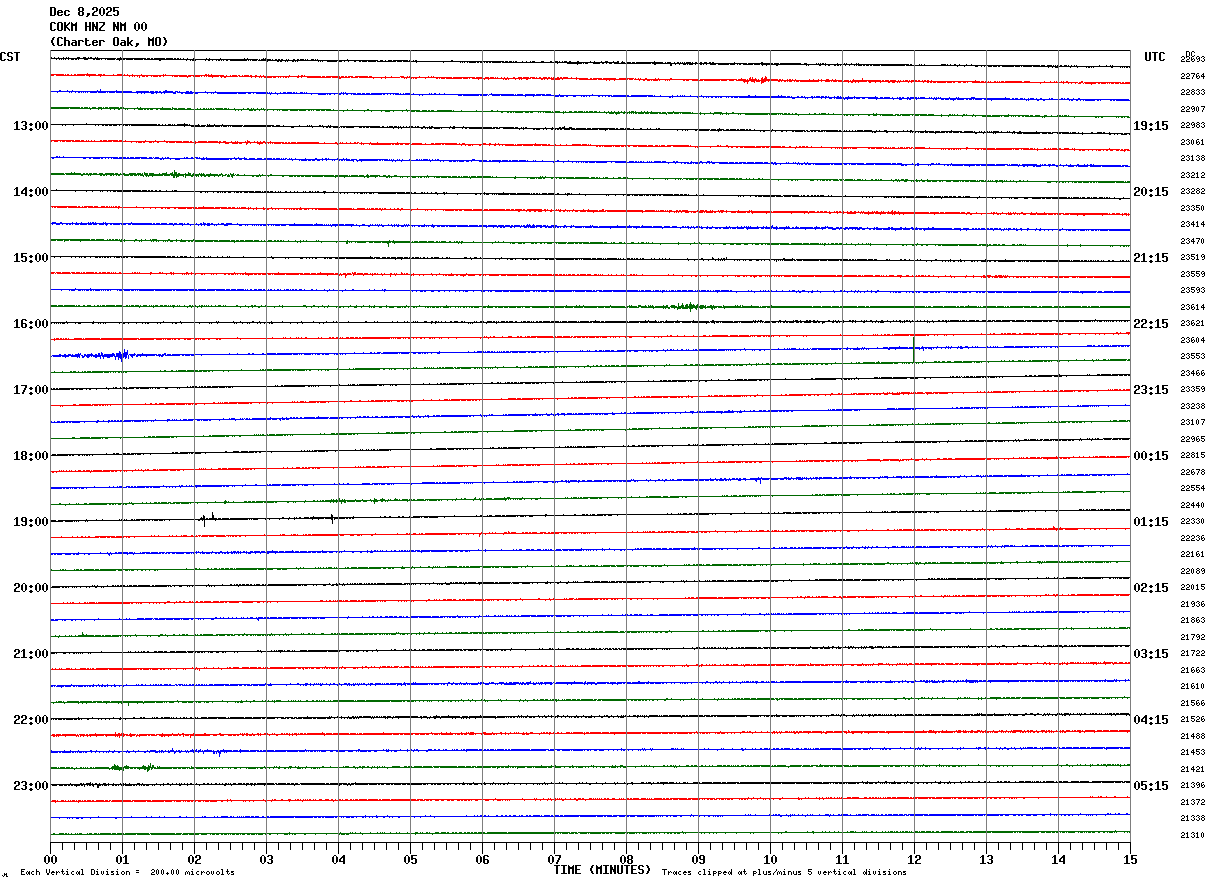The image size is (1210, 886).
Task: Click the '19:00' CST time label
Action: 30,522
